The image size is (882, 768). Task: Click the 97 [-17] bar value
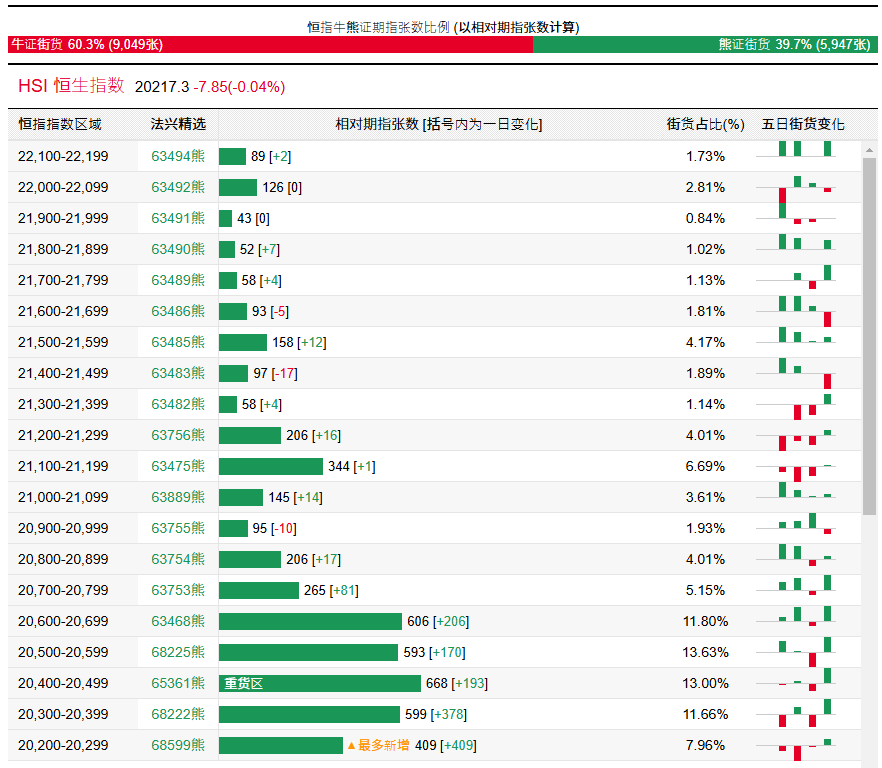coord(276,373)
